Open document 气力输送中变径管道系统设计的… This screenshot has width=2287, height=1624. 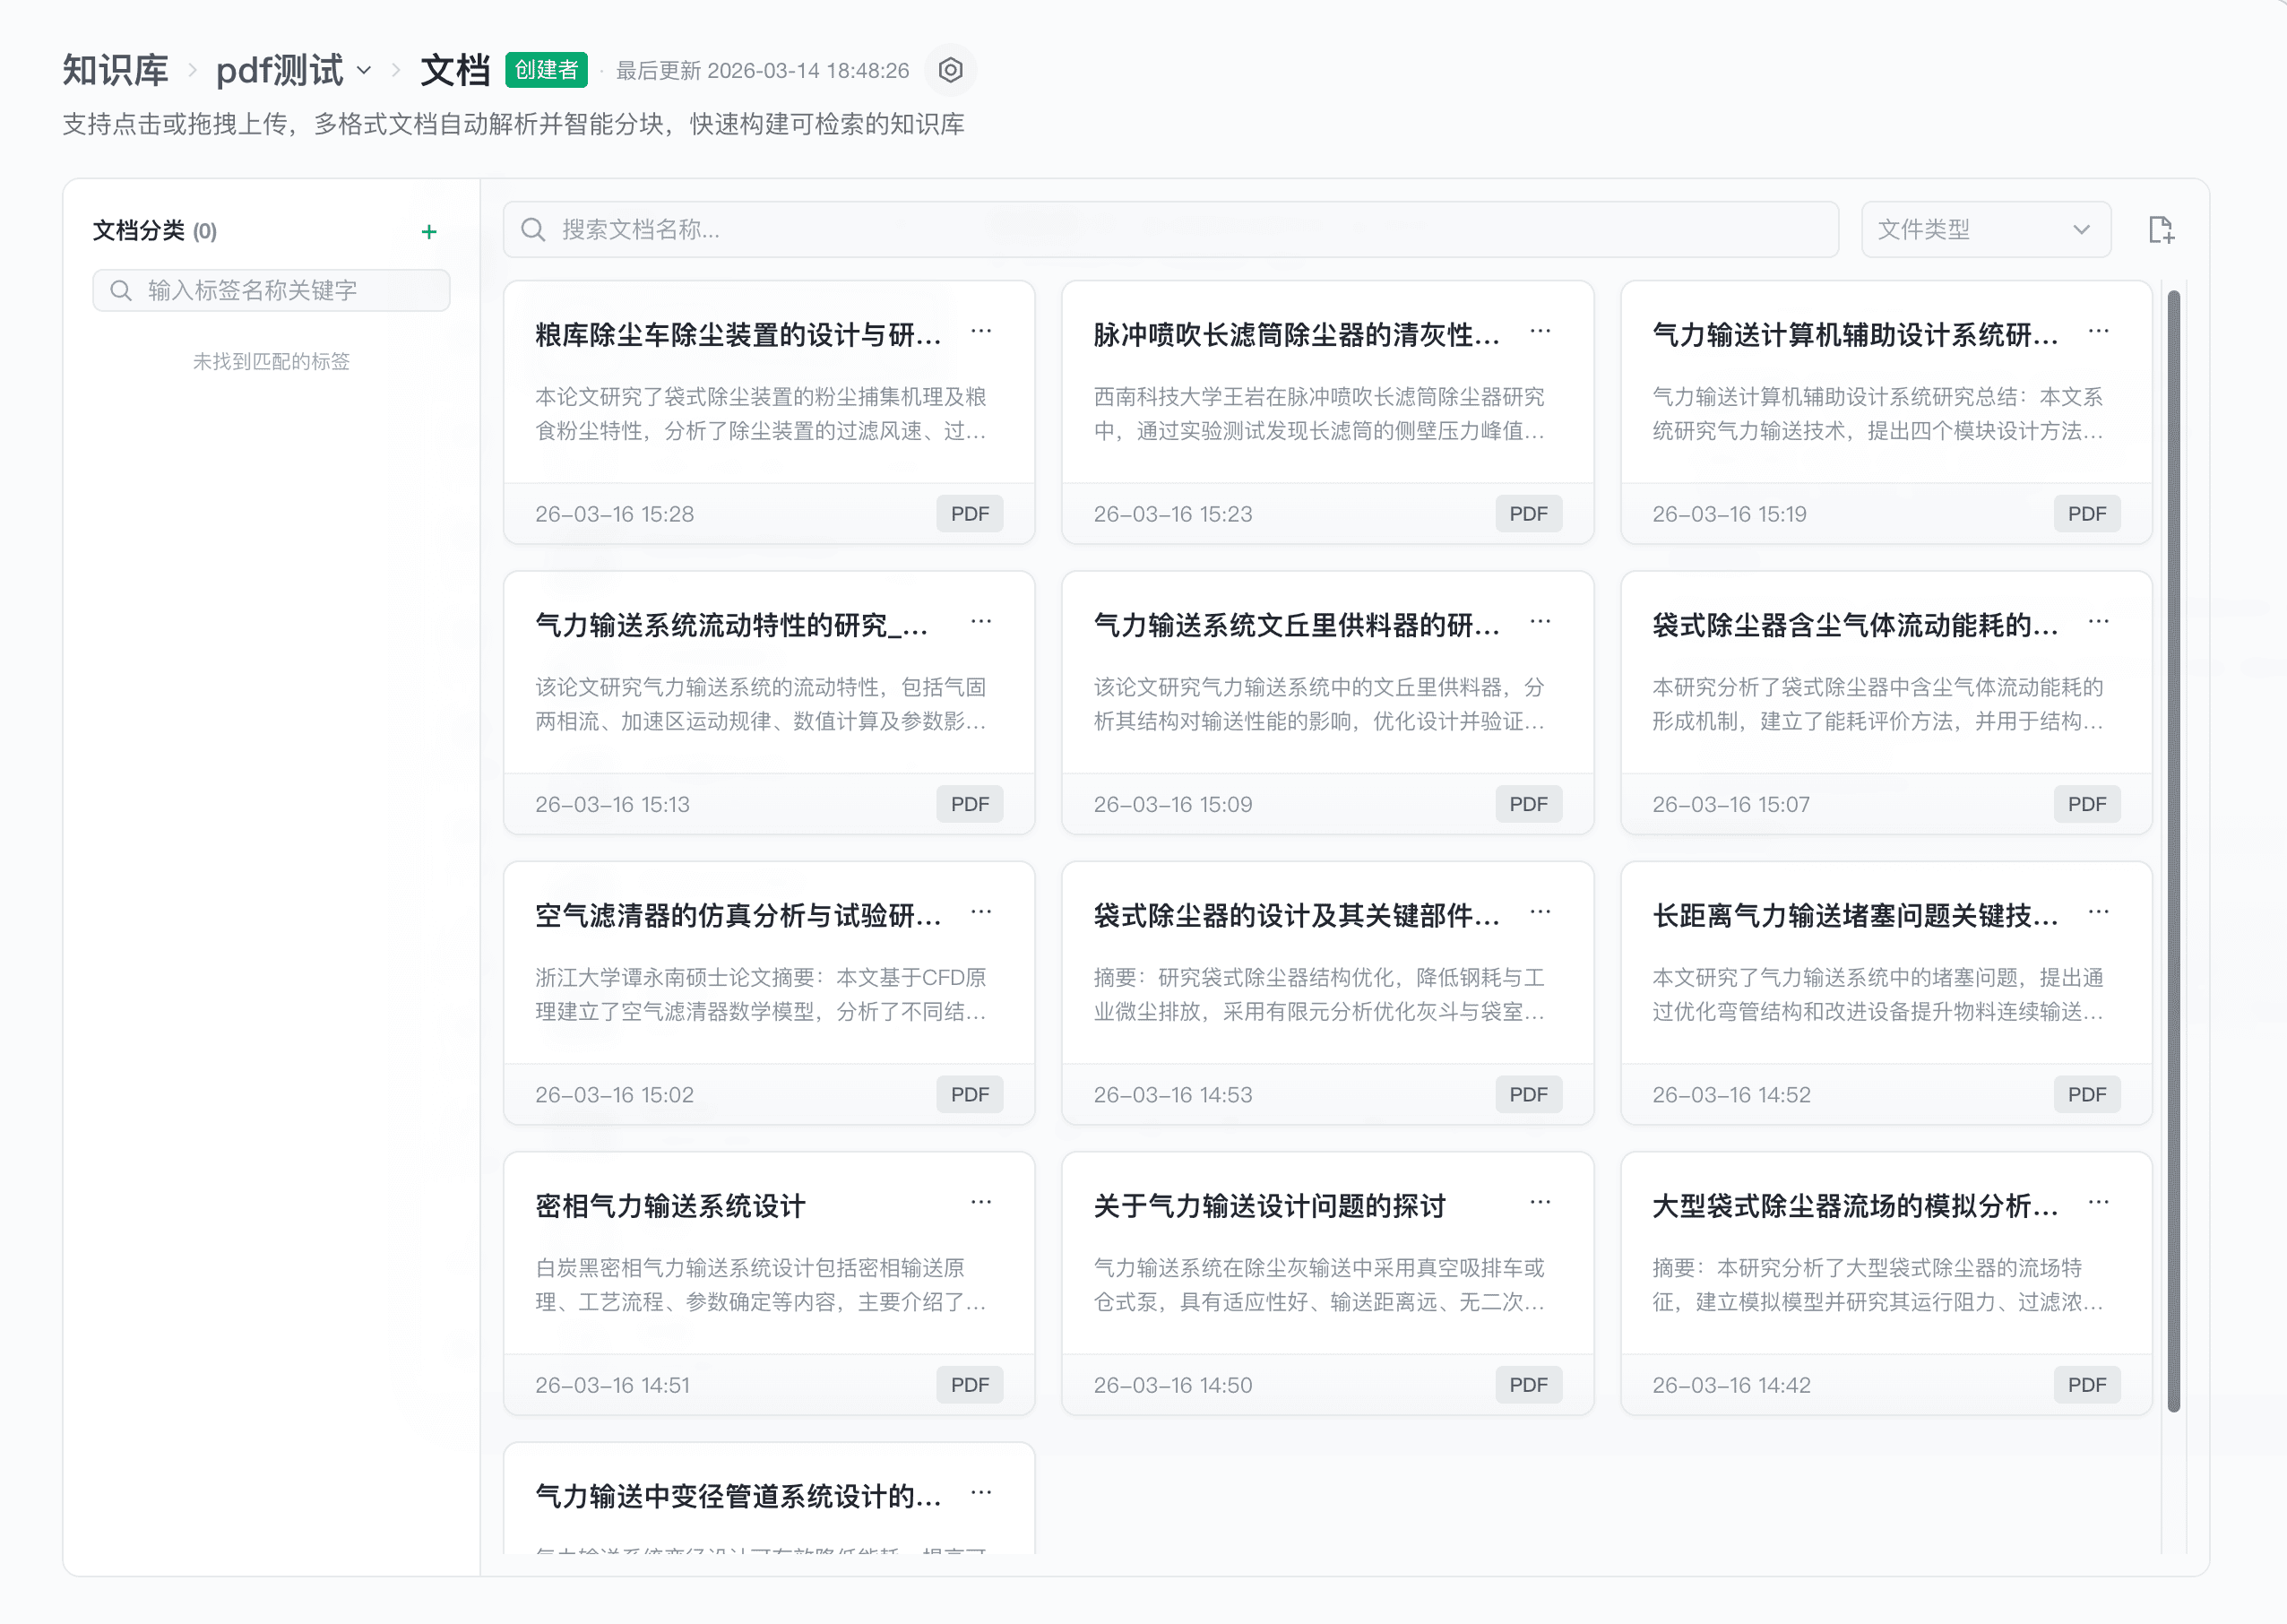(x=738, y=1497)
